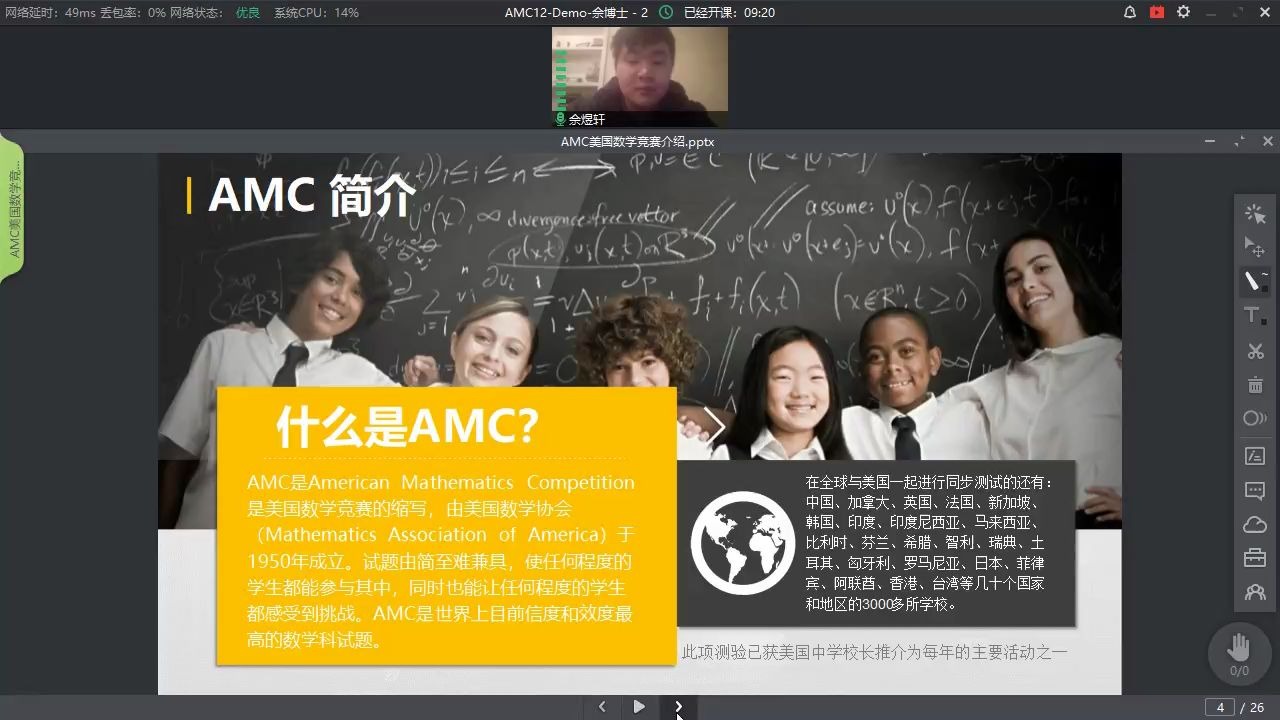Open the settings gear

point(1184,12)
